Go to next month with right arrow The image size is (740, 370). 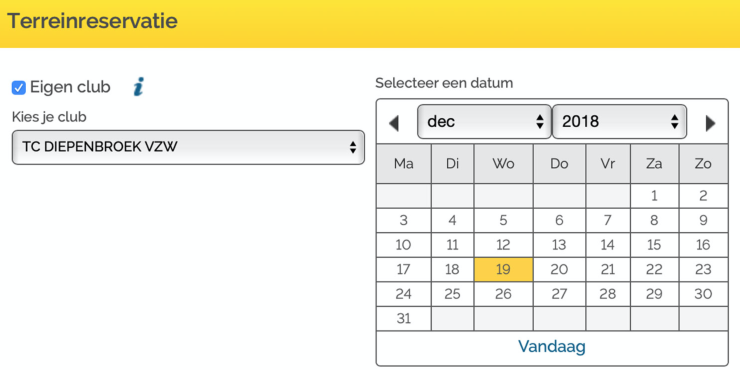(x=710, y=123)
